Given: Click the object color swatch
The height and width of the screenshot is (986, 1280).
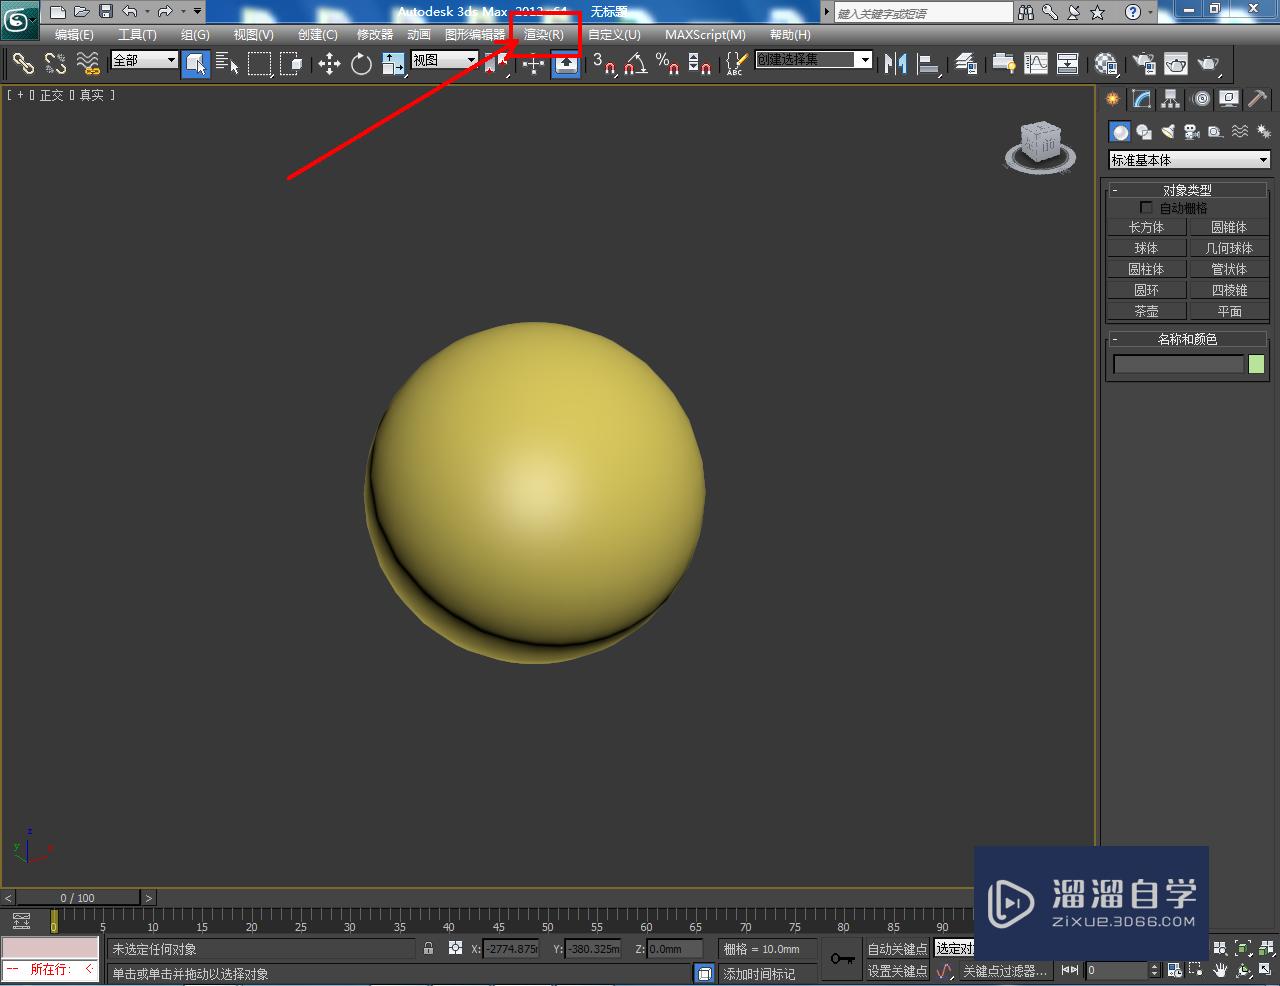Looking at the screenshot, I should pyautogui.click(x=1257, y=365).
